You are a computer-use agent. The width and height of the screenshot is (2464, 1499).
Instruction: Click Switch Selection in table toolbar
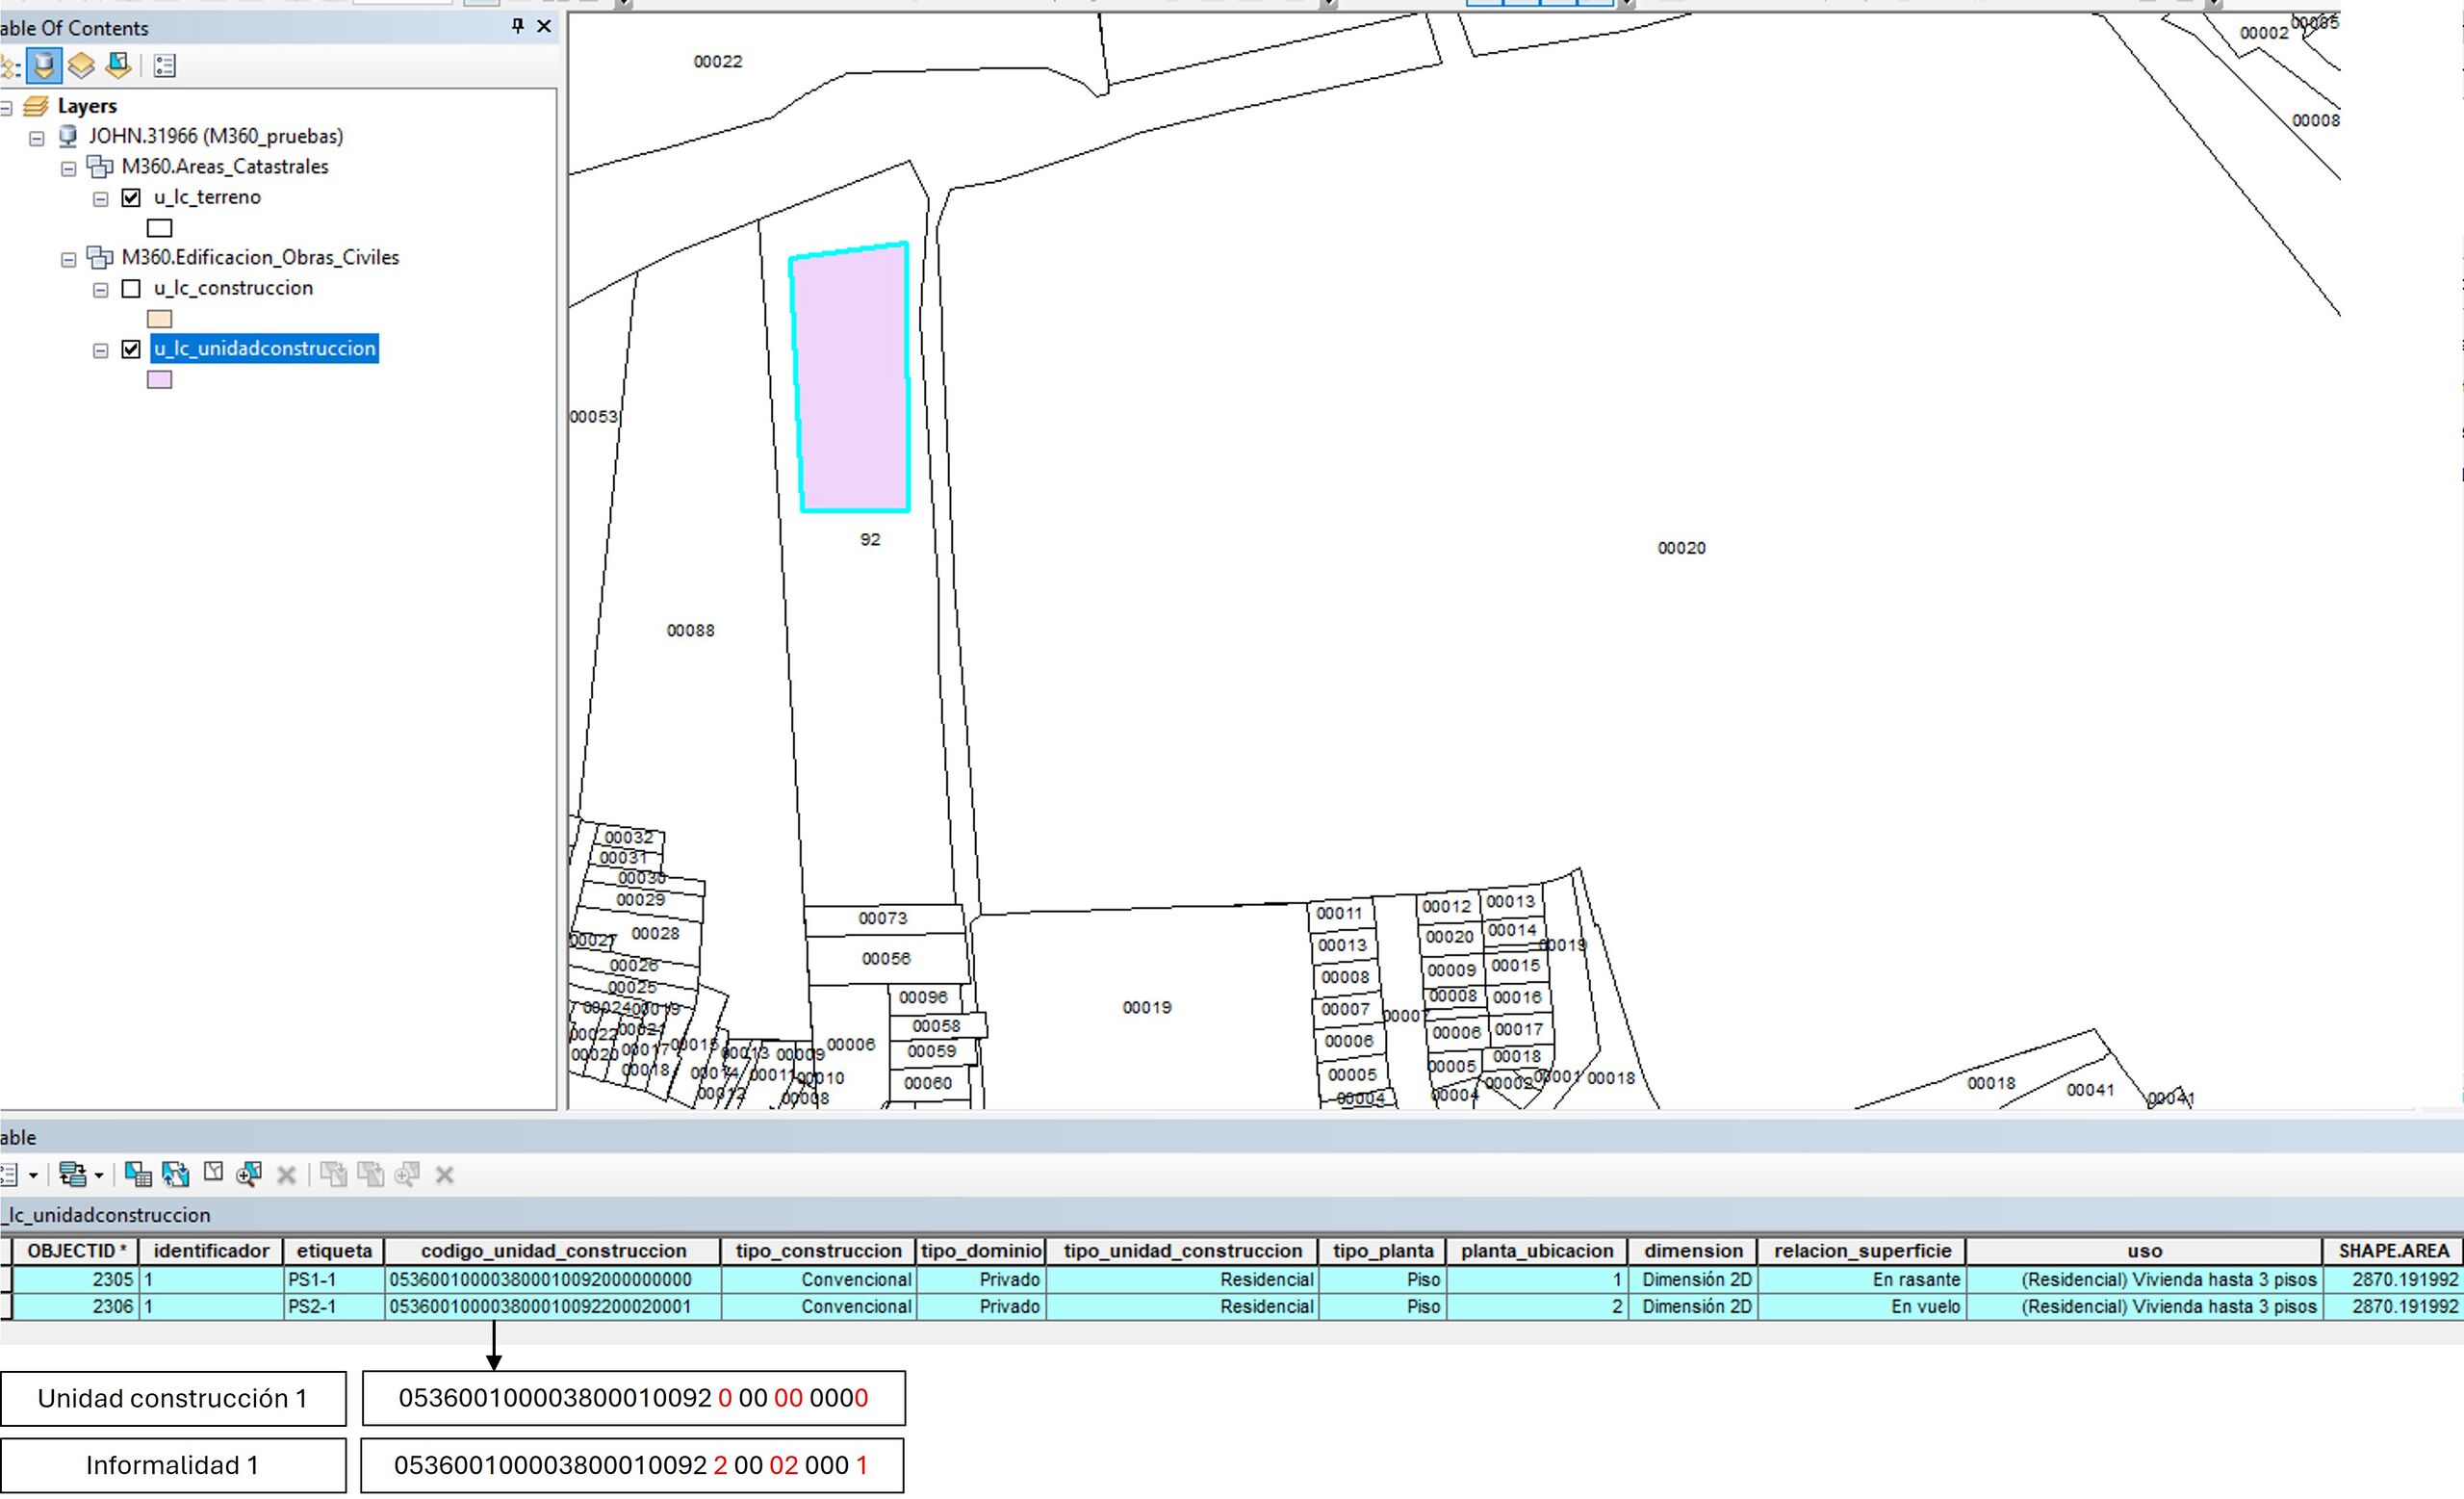click(x=176, y=1174)
